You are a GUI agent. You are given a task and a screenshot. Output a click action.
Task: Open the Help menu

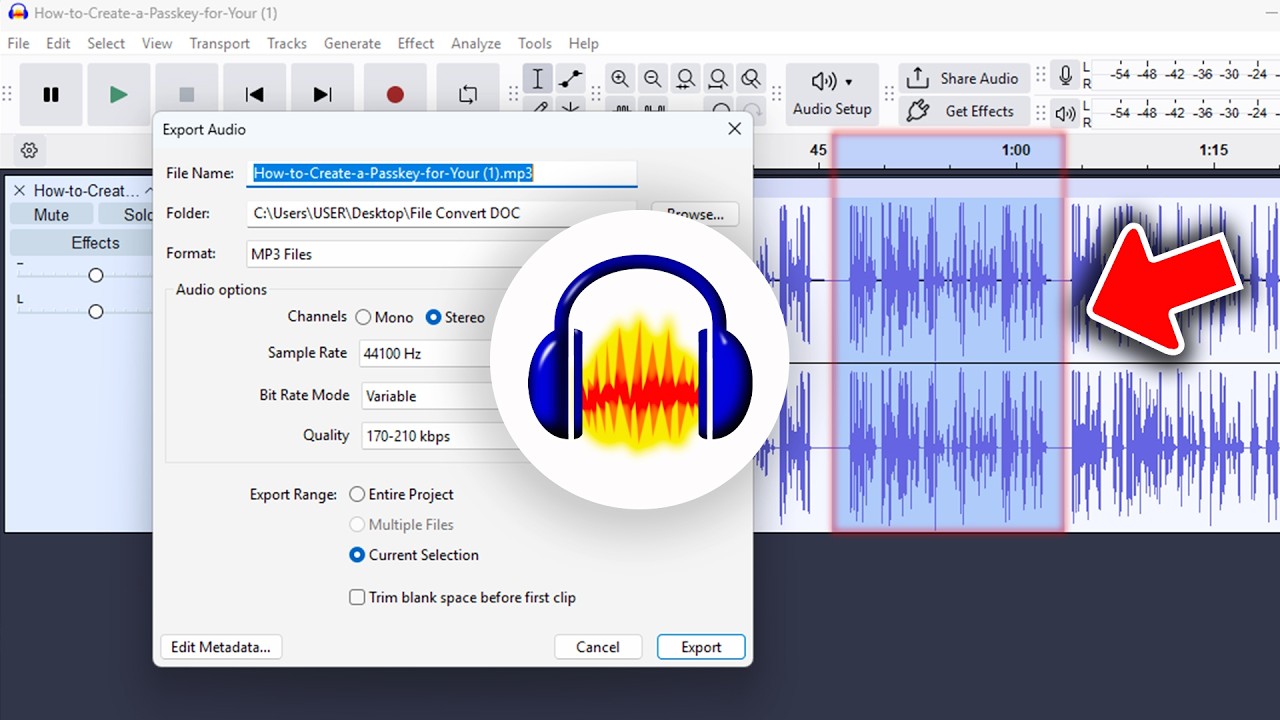(584, 44)
